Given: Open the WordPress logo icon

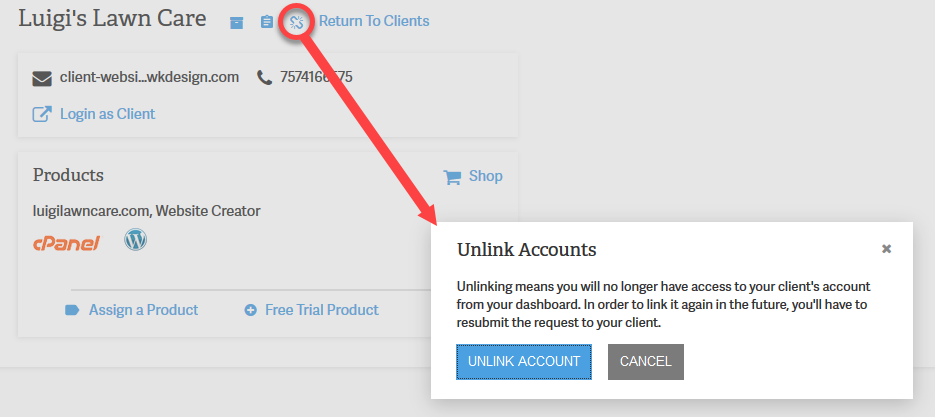Looking at the screenshot, I should pos(135,240).
